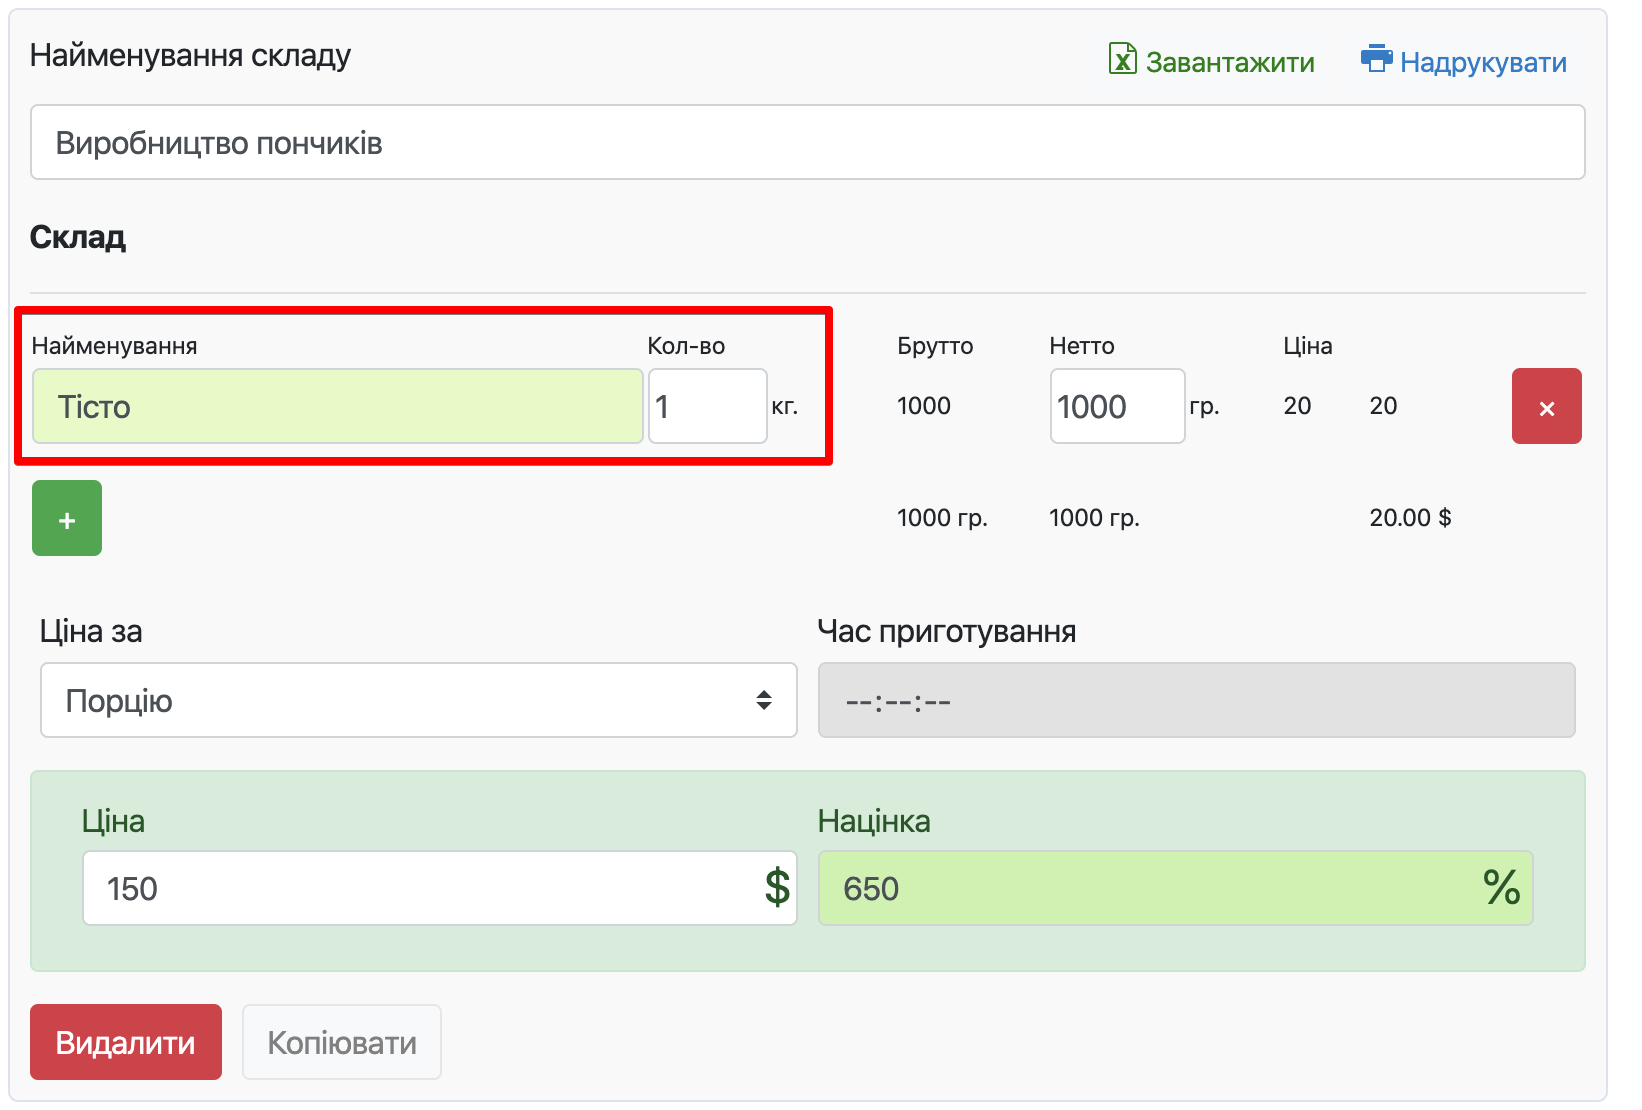
Task: Click the dollar sign in the Ціна field
Action: pos(777,888)
